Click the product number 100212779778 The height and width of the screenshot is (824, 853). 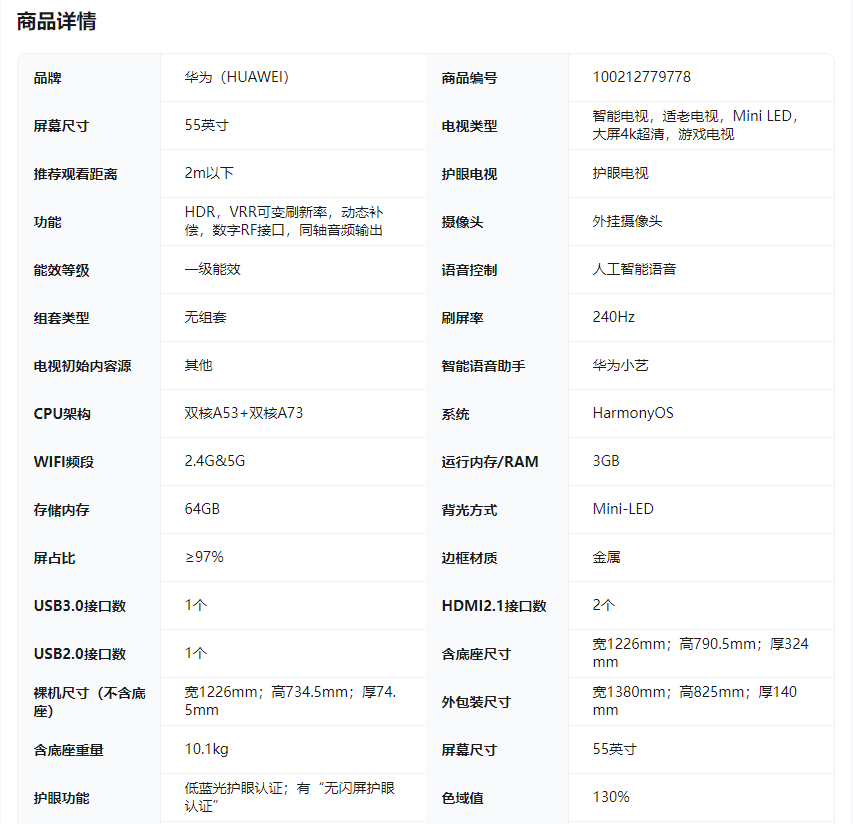[641, 78]
